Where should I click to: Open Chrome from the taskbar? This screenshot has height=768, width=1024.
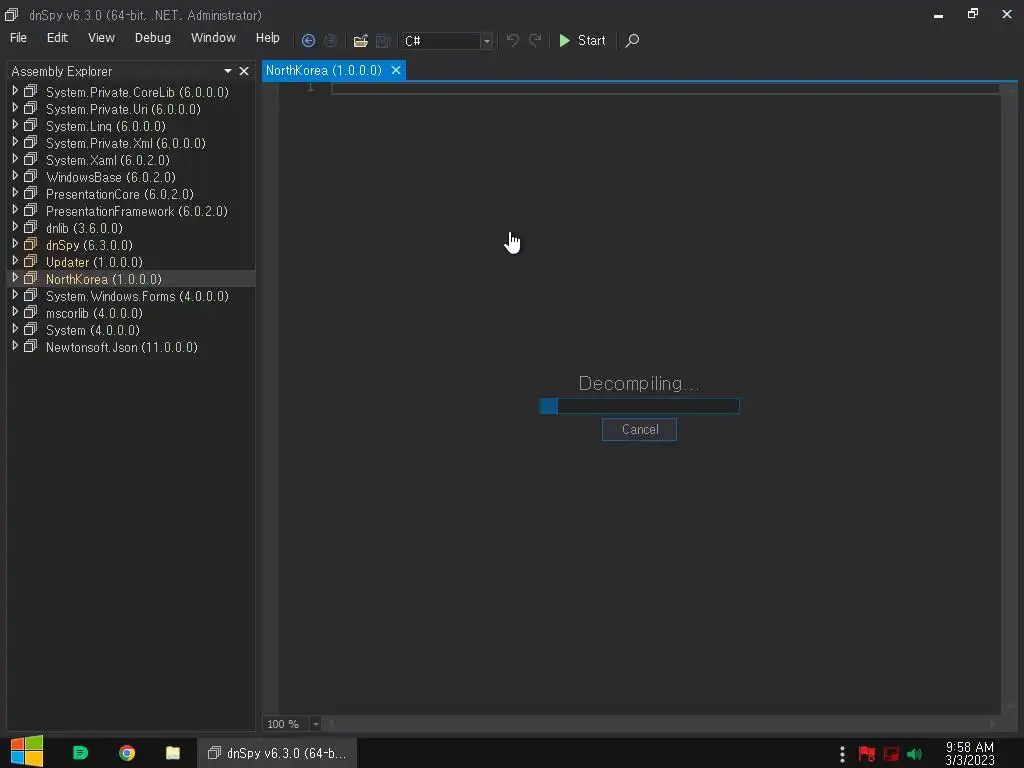pos(127,753)
